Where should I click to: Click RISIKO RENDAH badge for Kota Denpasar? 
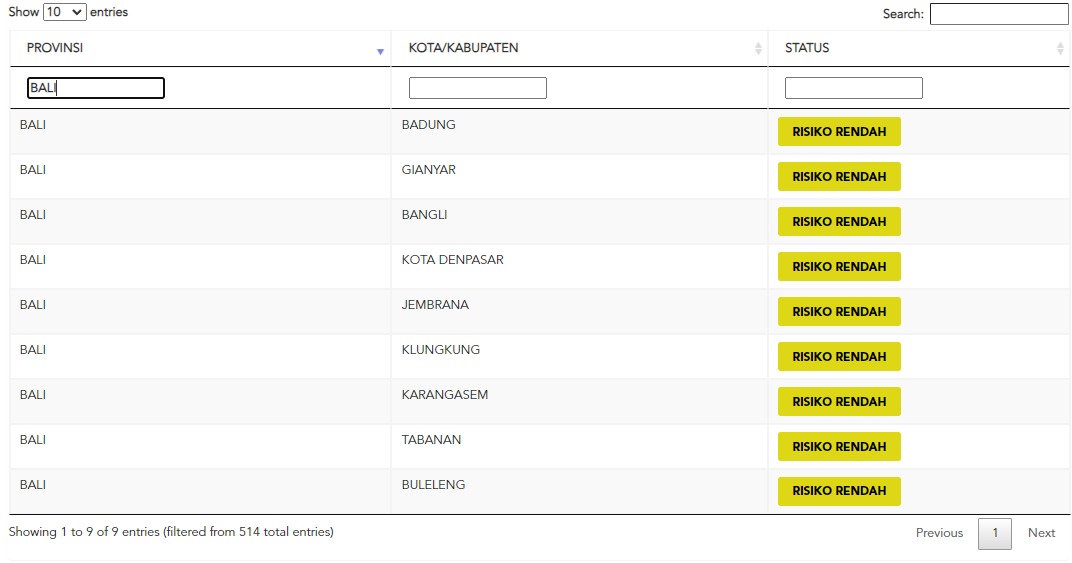[x=839, y=267]
